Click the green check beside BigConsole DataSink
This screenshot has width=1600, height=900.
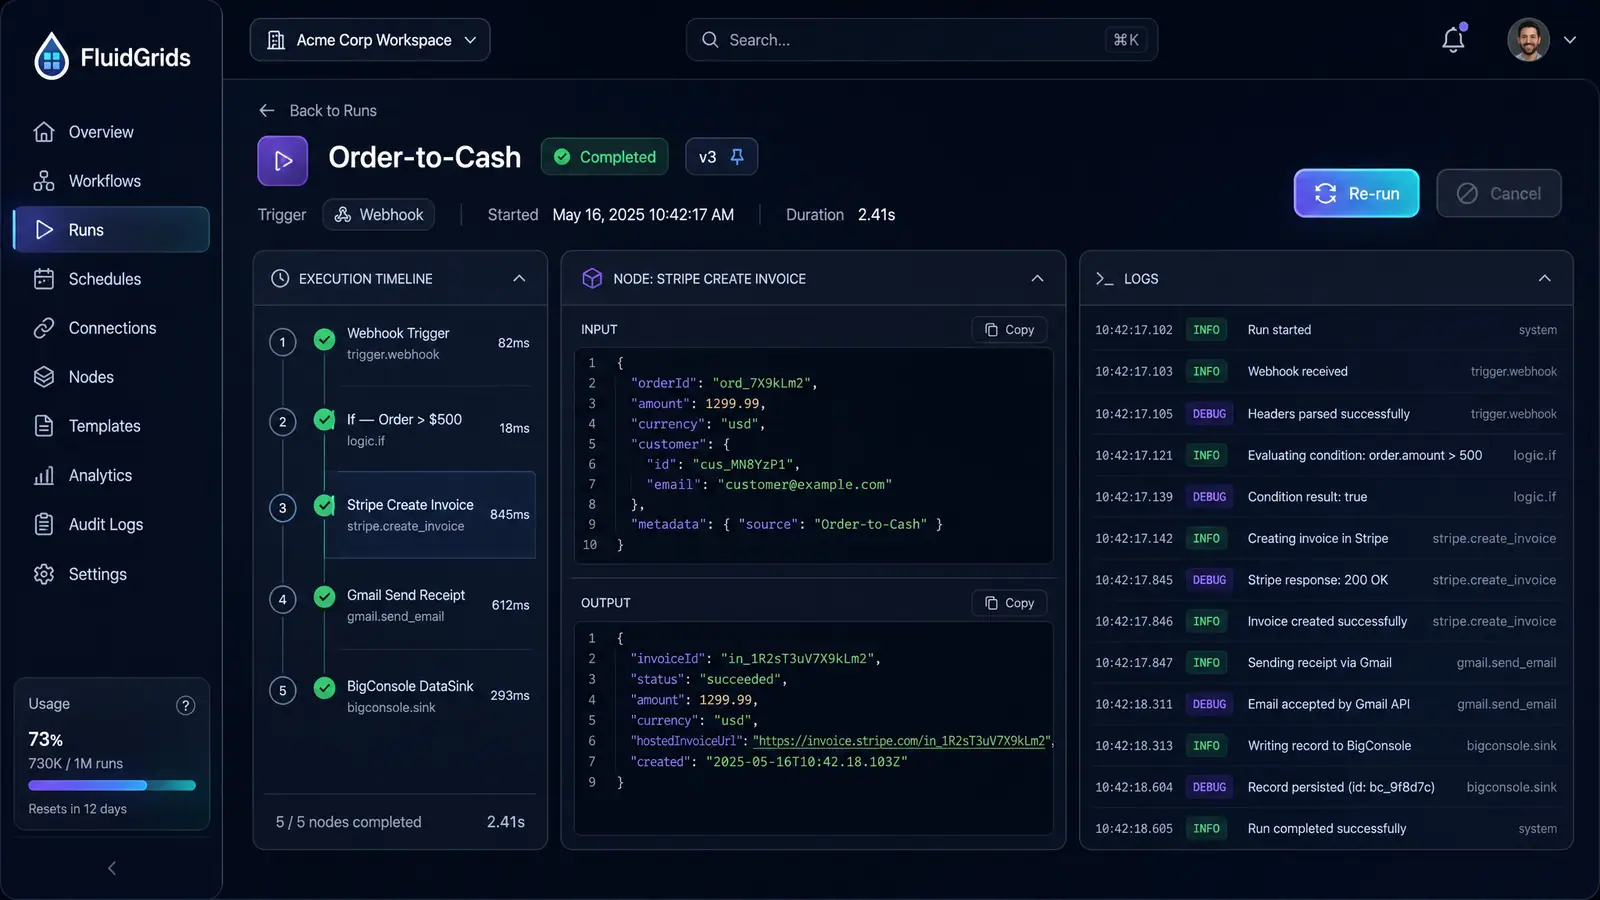click(x=324, y=688)
